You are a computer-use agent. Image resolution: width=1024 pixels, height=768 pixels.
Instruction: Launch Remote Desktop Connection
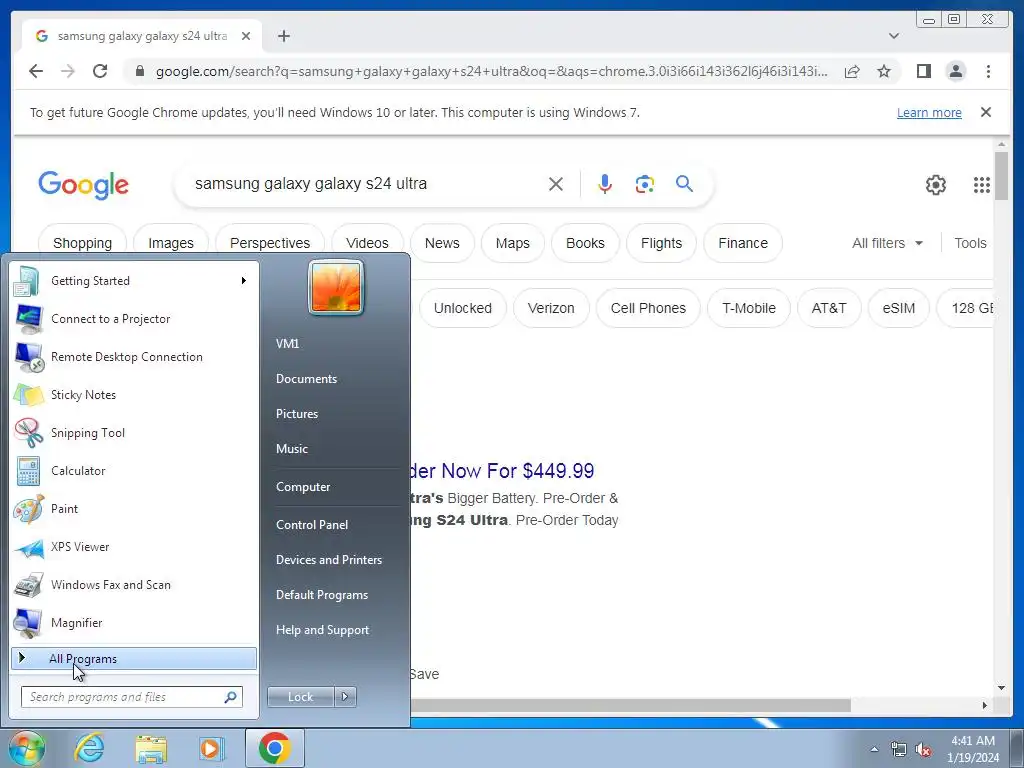click(135, 357)
